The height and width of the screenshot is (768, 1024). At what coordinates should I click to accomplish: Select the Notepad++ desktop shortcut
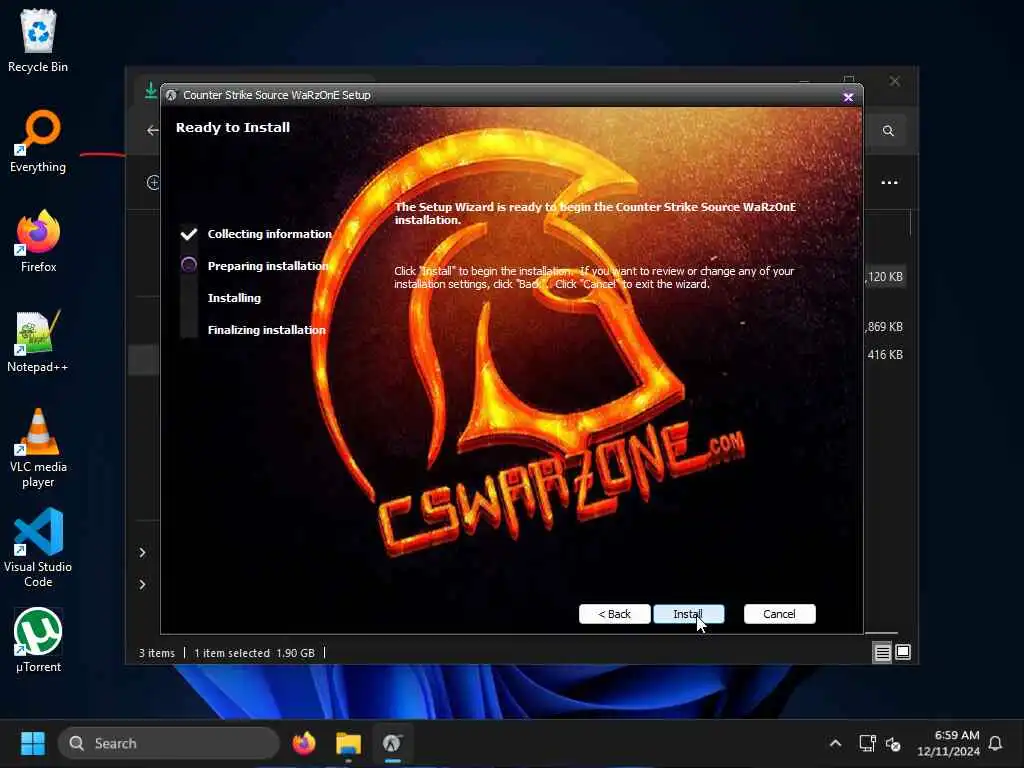coord(38,342)
